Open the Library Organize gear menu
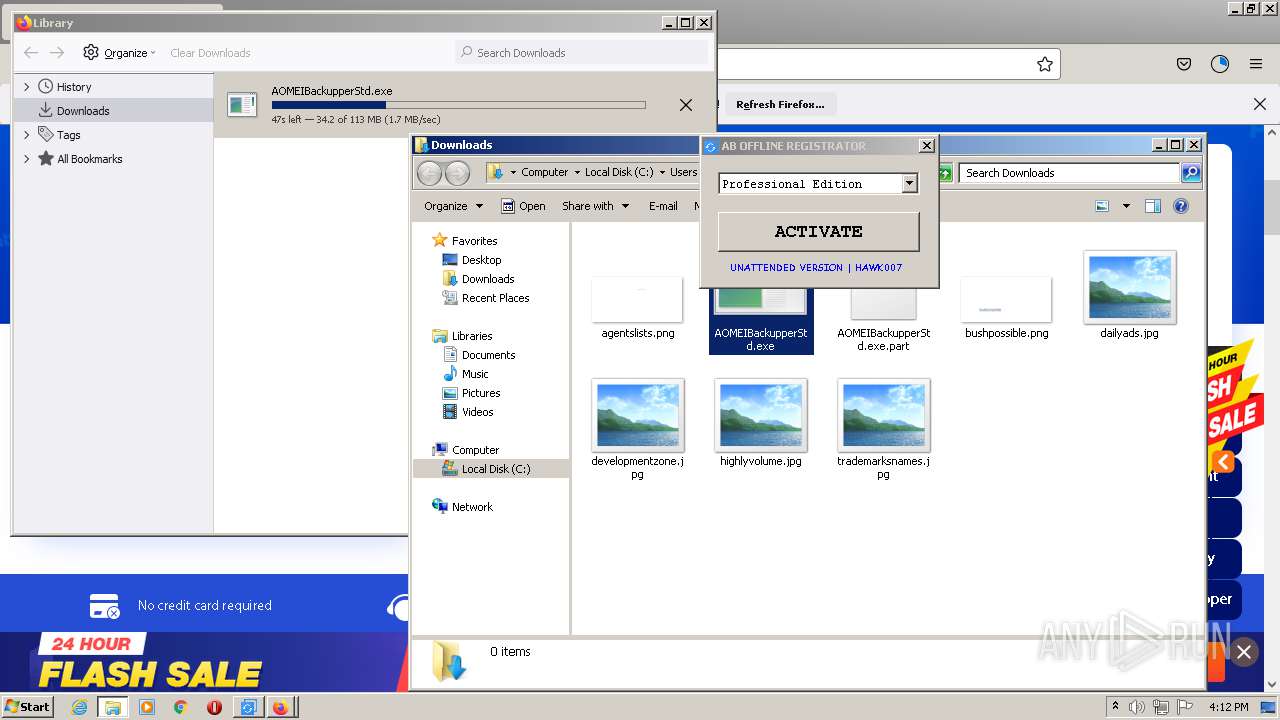Image resolution: width=1280 pixels, height=720 pixels. coord(120,53)
